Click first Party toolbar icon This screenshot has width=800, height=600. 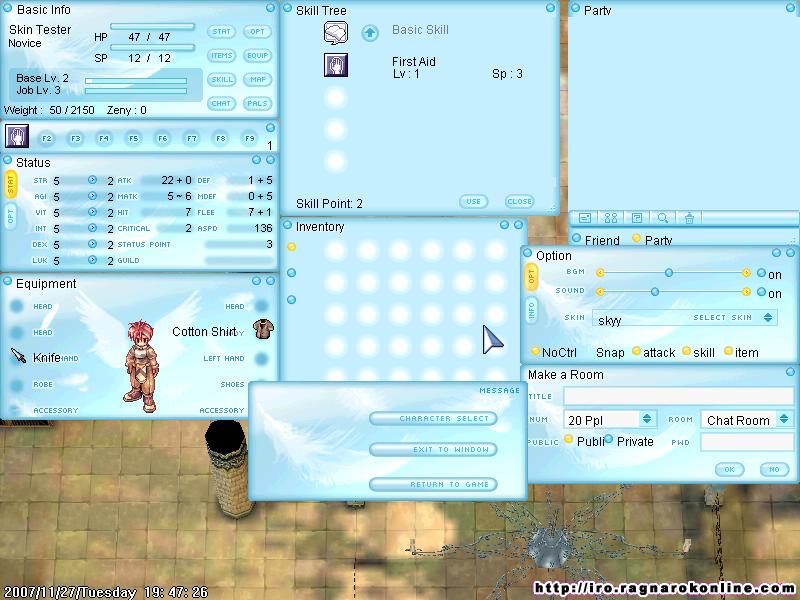click(585, 218)
